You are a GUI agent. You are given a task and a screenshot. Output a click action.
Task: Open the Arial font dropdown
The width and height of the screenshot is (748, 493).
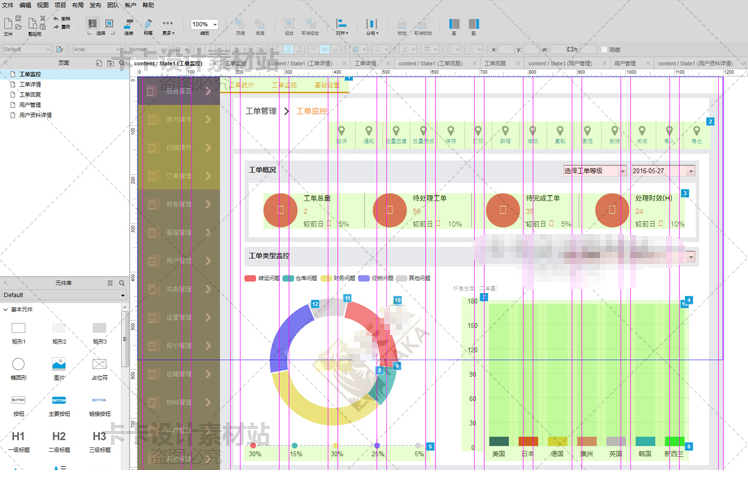point(97,49)
